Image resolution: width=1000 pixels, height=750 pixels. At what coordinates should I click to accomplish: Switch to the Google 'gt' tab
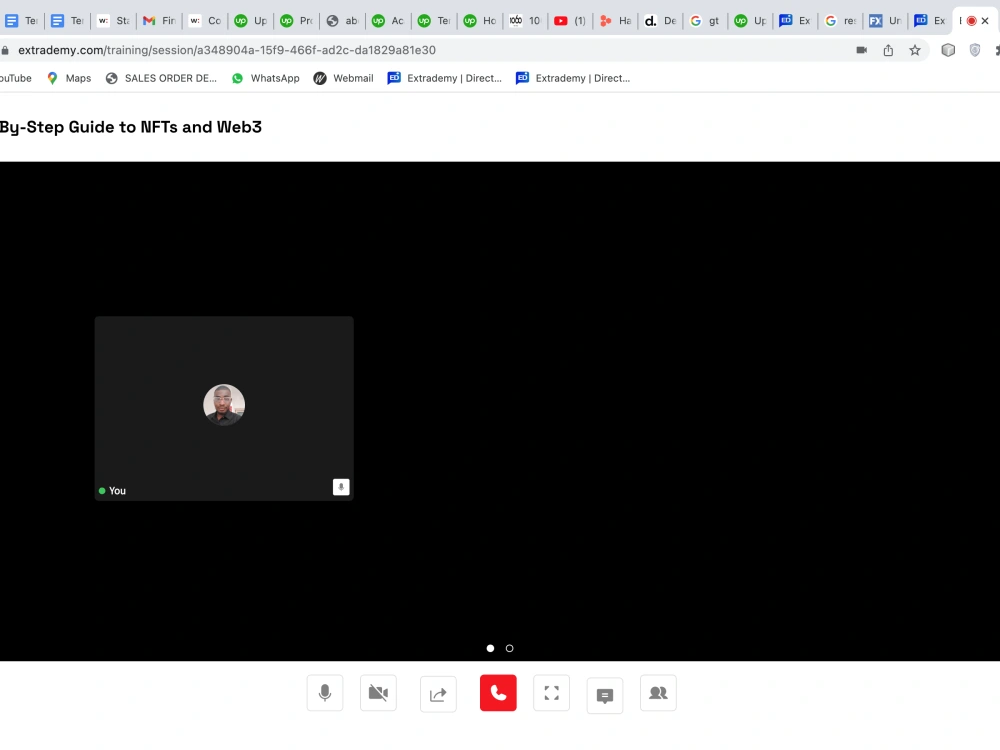click(x=705, y=20)
